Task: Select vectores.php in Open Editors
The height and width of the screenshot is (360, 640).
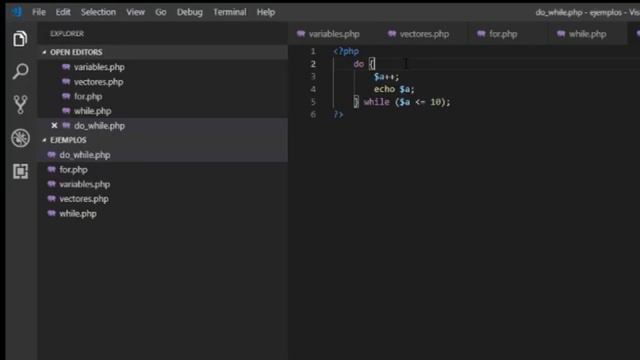Action: (x=163, y=82)
